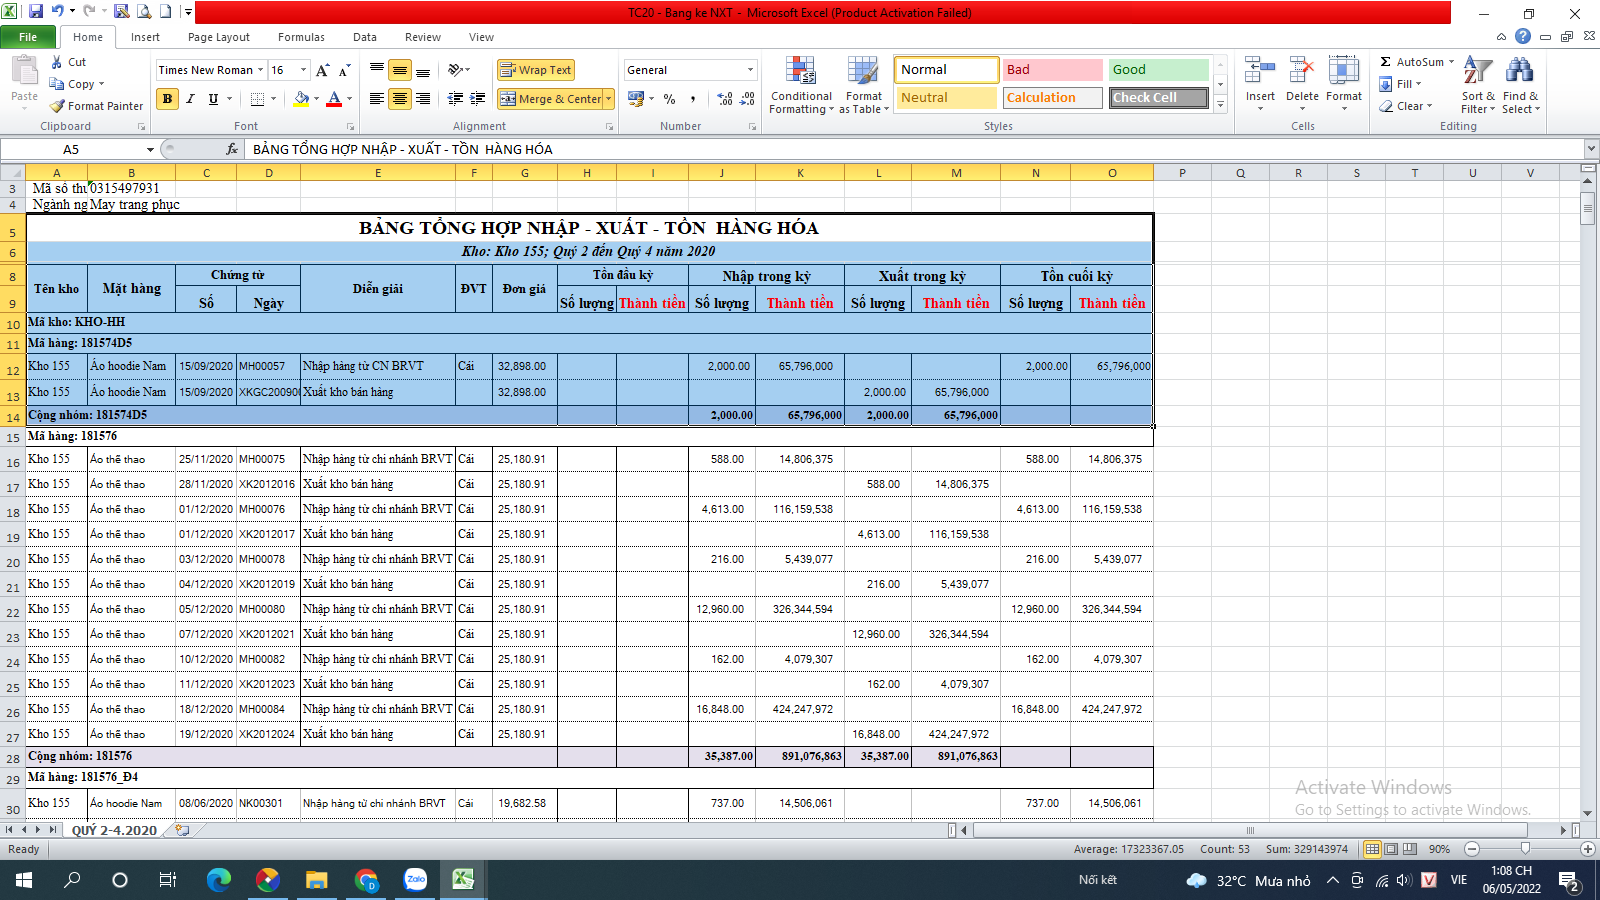Click the Find & Select binoculars icon
Image resolution: width=1600 pixels, height=900 pixels.
pyautogui.click(x=1520, y=72)
